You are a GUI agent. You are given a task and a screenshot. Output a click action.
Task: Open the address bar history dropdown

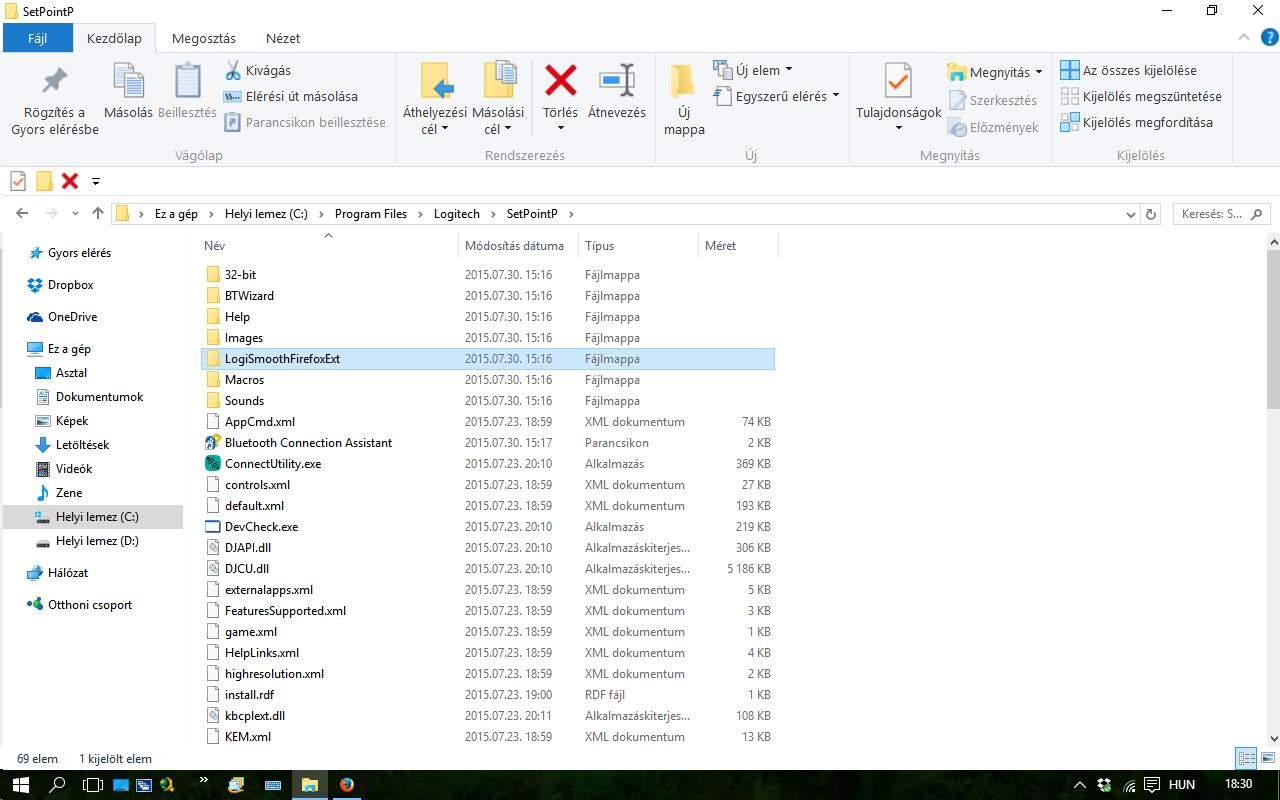pyautogui.click(x=1131, y=214)
